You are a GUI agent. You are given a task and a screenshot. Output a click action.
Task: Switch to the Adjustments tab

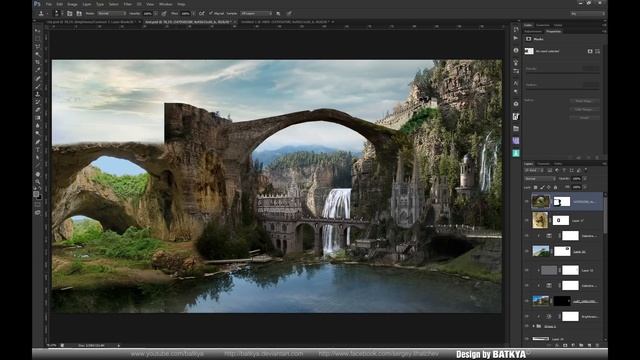533,31
